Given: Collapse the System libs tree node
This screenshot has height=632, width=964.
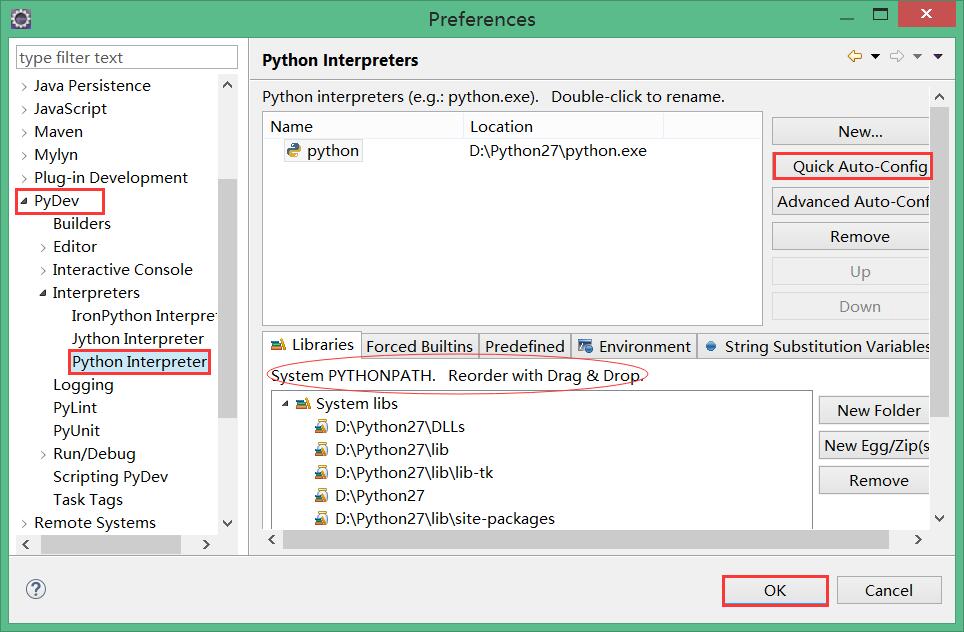Looking at the screenshot, I should 285,404.
